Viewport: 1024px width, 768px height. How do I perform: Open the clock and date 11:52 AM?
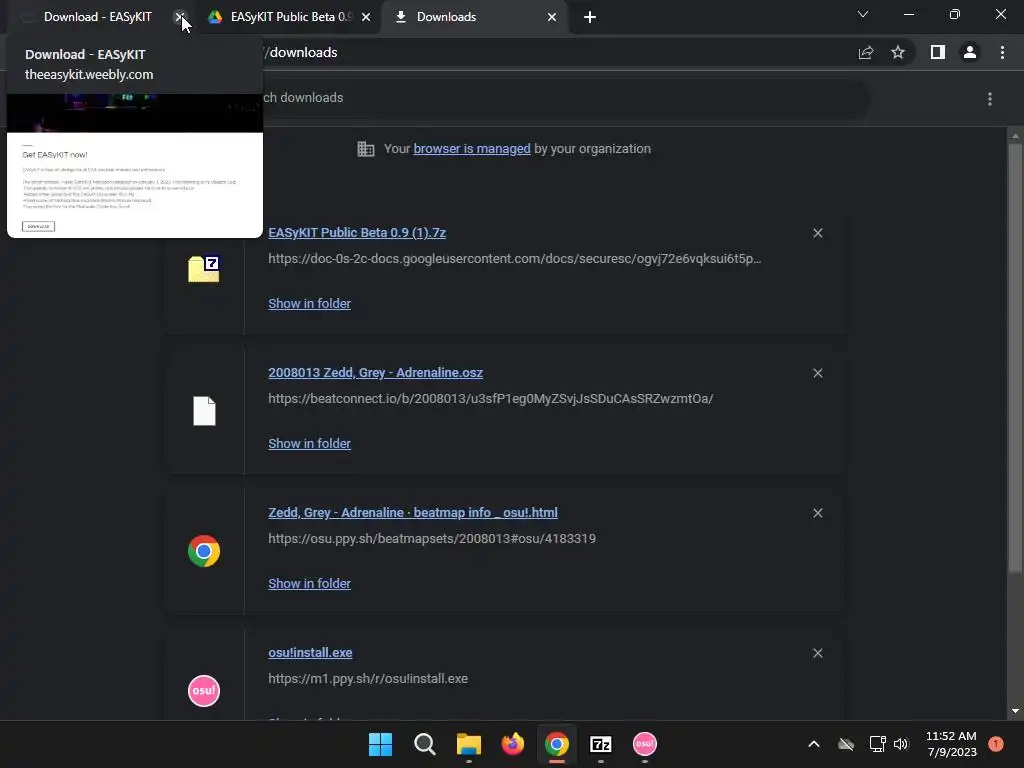[952, 744]
